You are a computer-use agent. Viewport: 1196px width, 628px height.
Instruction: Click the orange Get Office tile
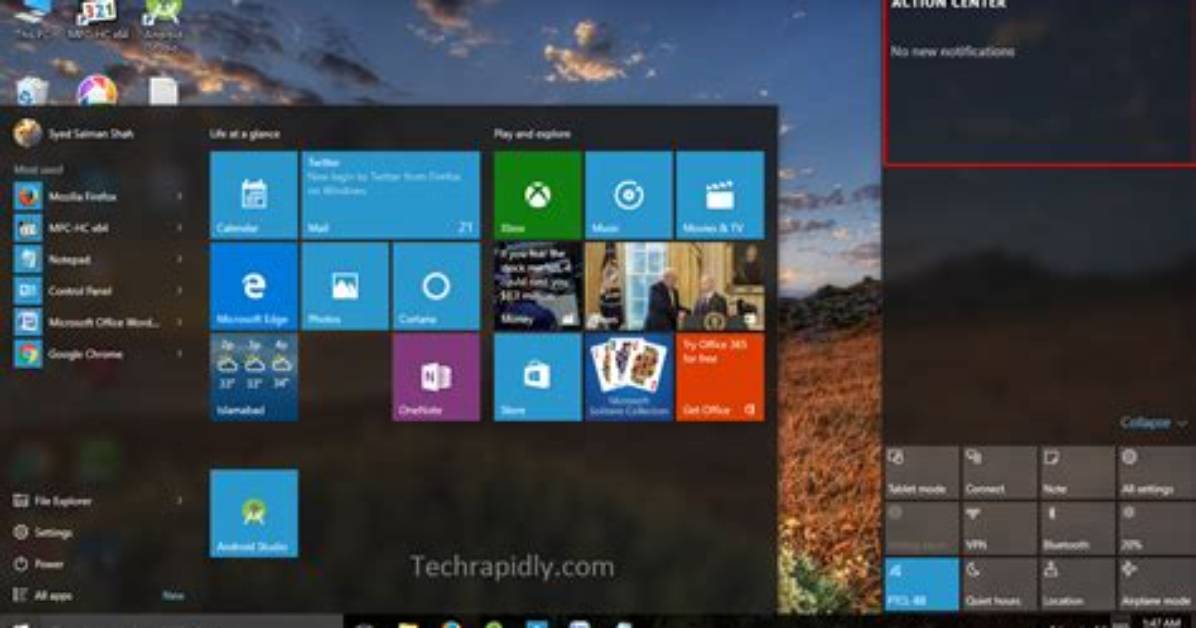720,377
